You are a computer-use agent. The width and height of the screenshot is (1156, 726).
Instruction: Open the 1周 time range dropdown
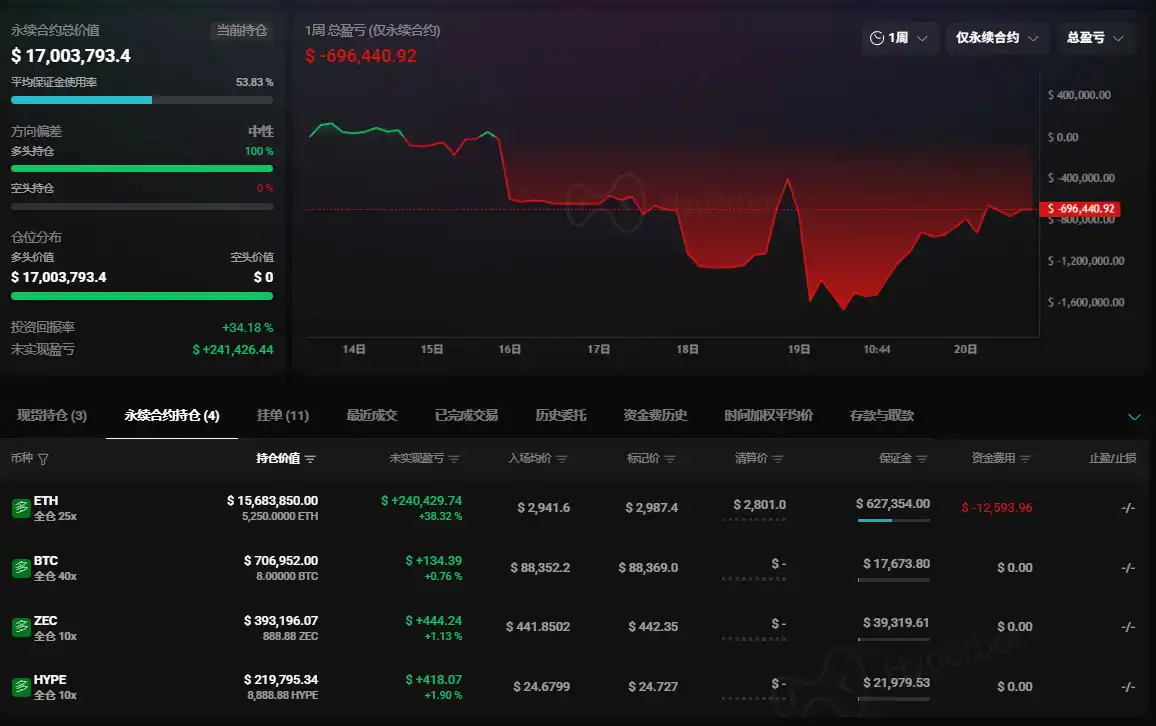(899, 38)
